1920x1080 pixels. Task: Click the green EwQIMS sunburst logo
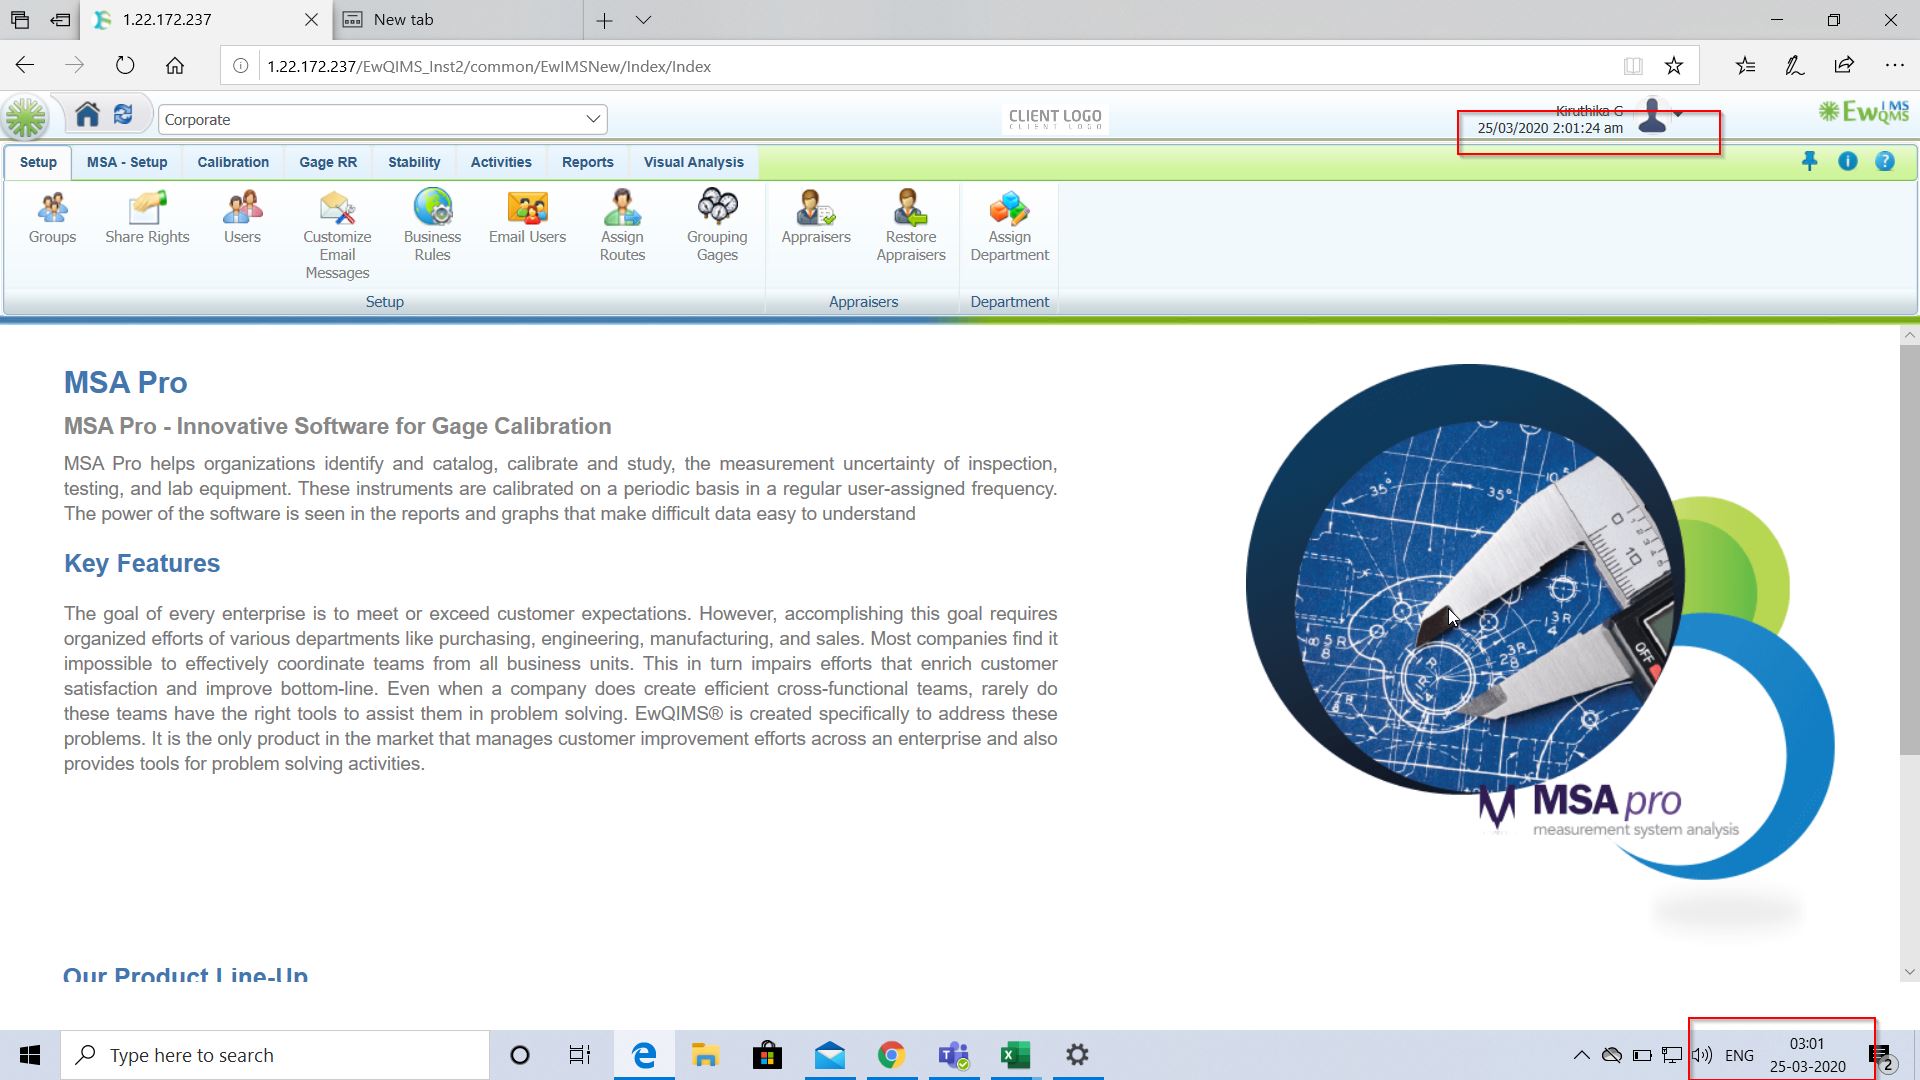point(26,118)
